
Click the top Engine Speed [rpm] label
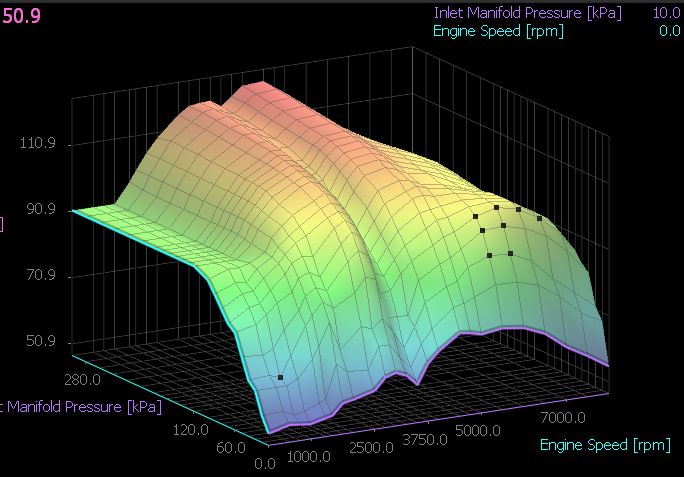point(498,31)
